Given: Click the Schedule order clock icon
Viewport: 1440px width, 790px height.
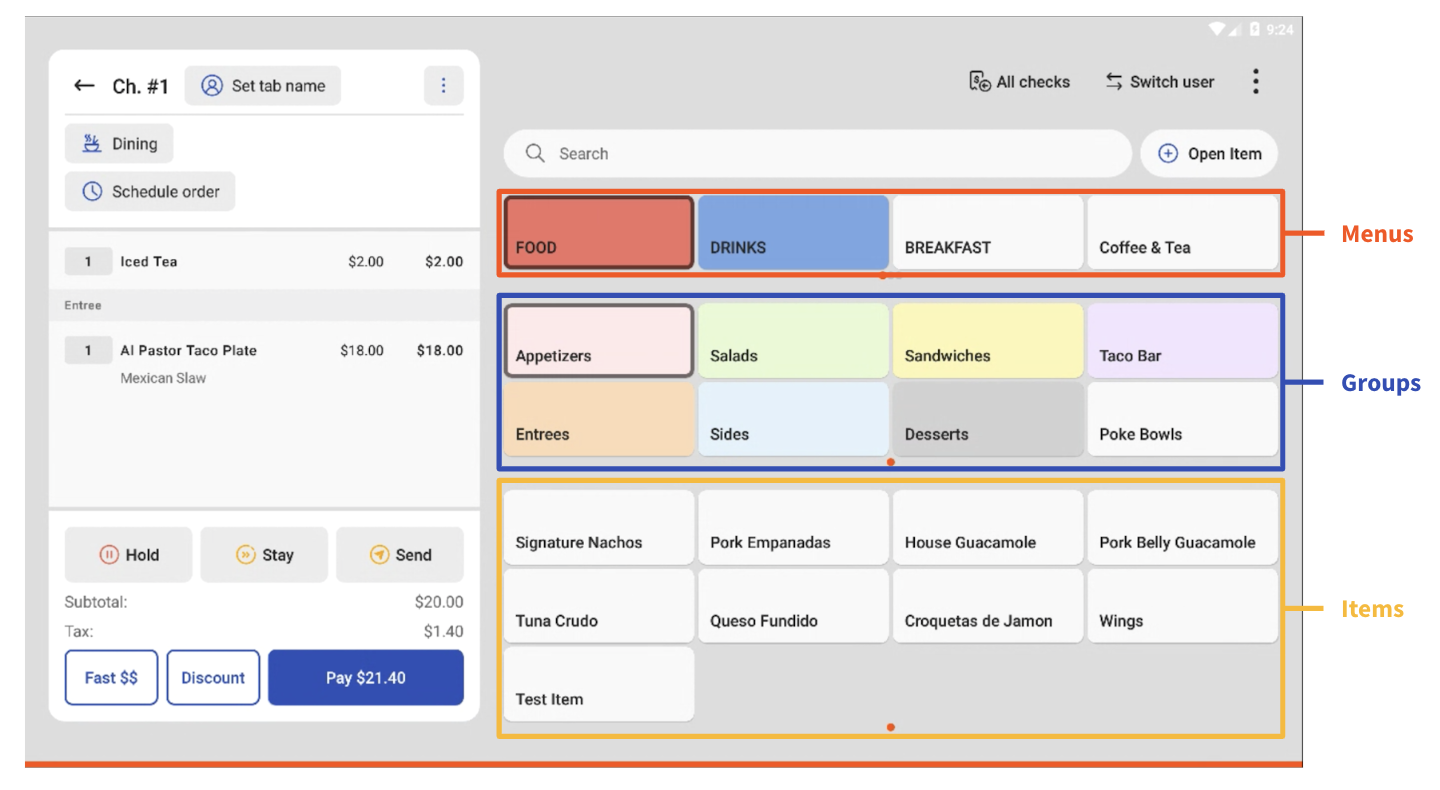Looking at the screenshot, I should [x=90, y=191].
